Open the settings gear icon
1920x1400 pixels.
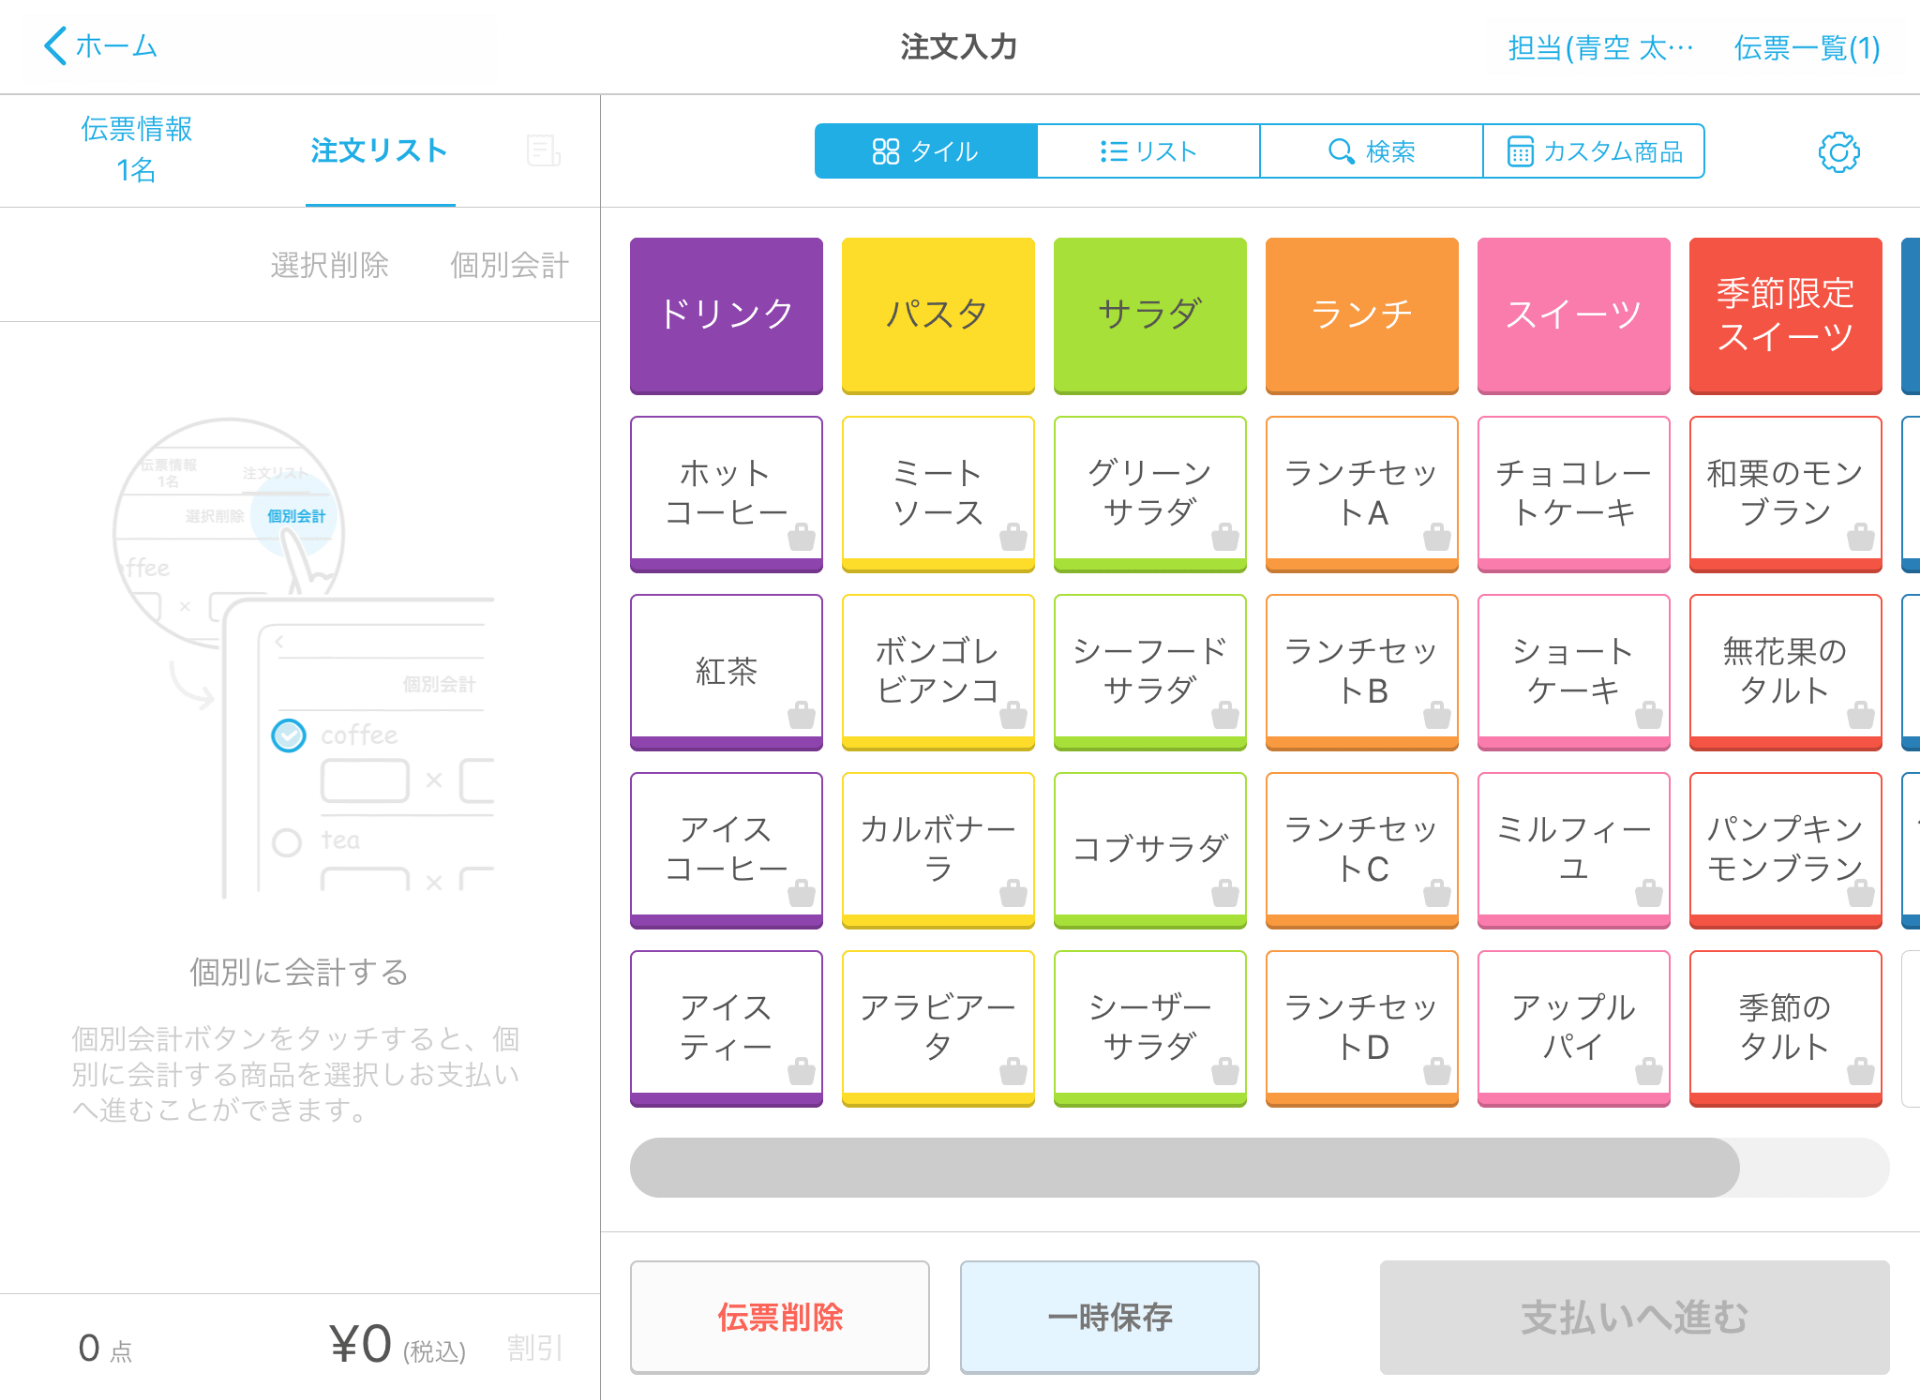click(1838, 152)
